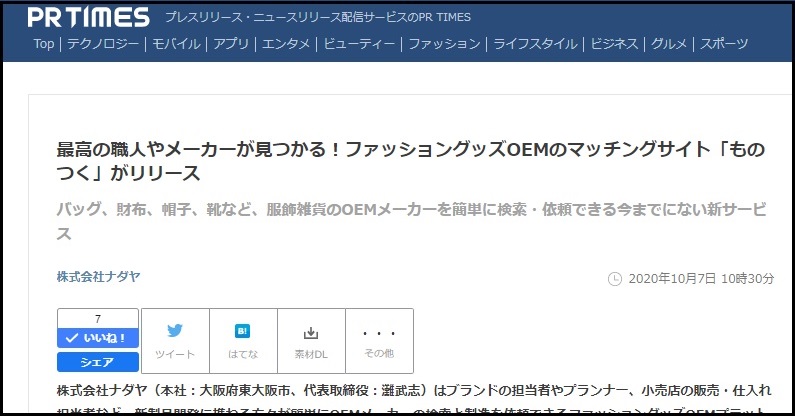Click the clock icon beside date
This screenshot has width=795, height=416.
tap(615, 279)
